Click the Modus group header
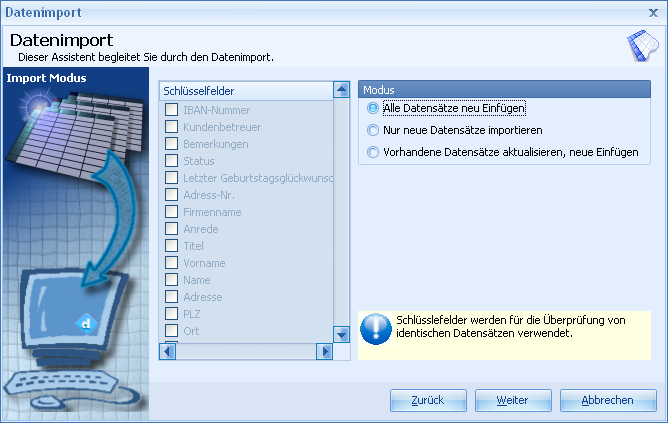 tap(504, 90)
